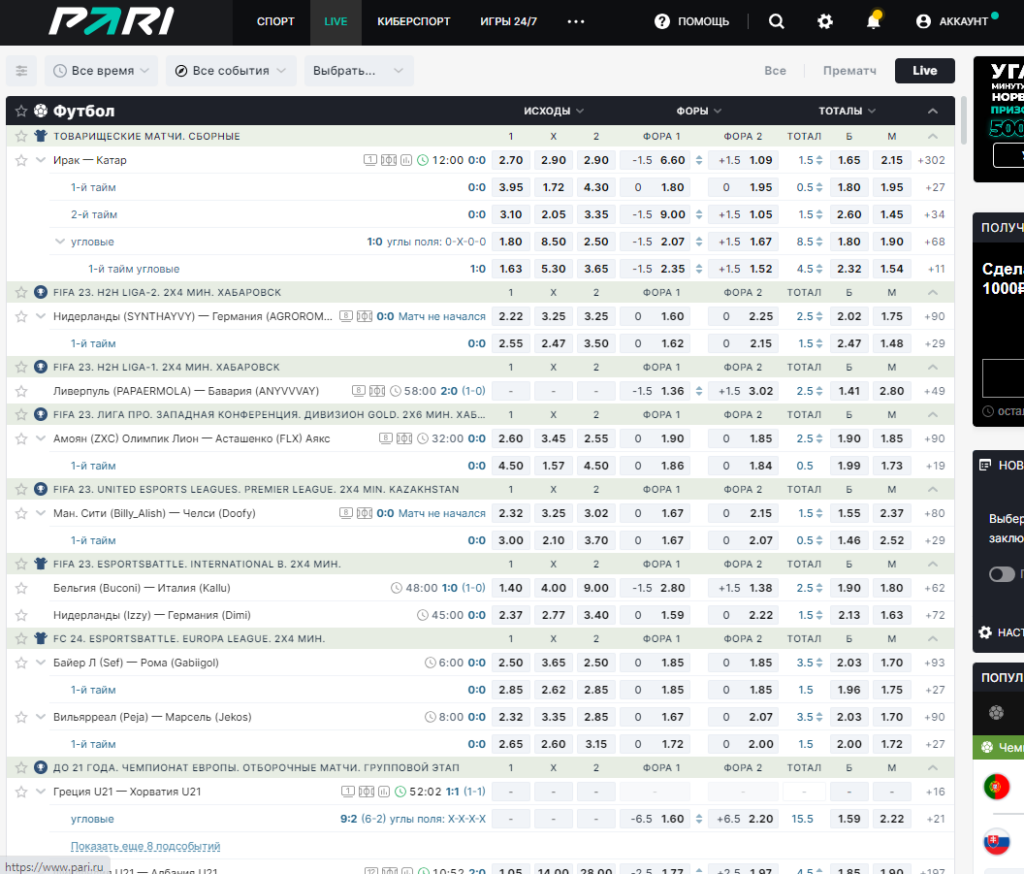1024x874 pixels.
Task: Toggle the switch in the coupon panel
Action: click(x=1002, y=574)
